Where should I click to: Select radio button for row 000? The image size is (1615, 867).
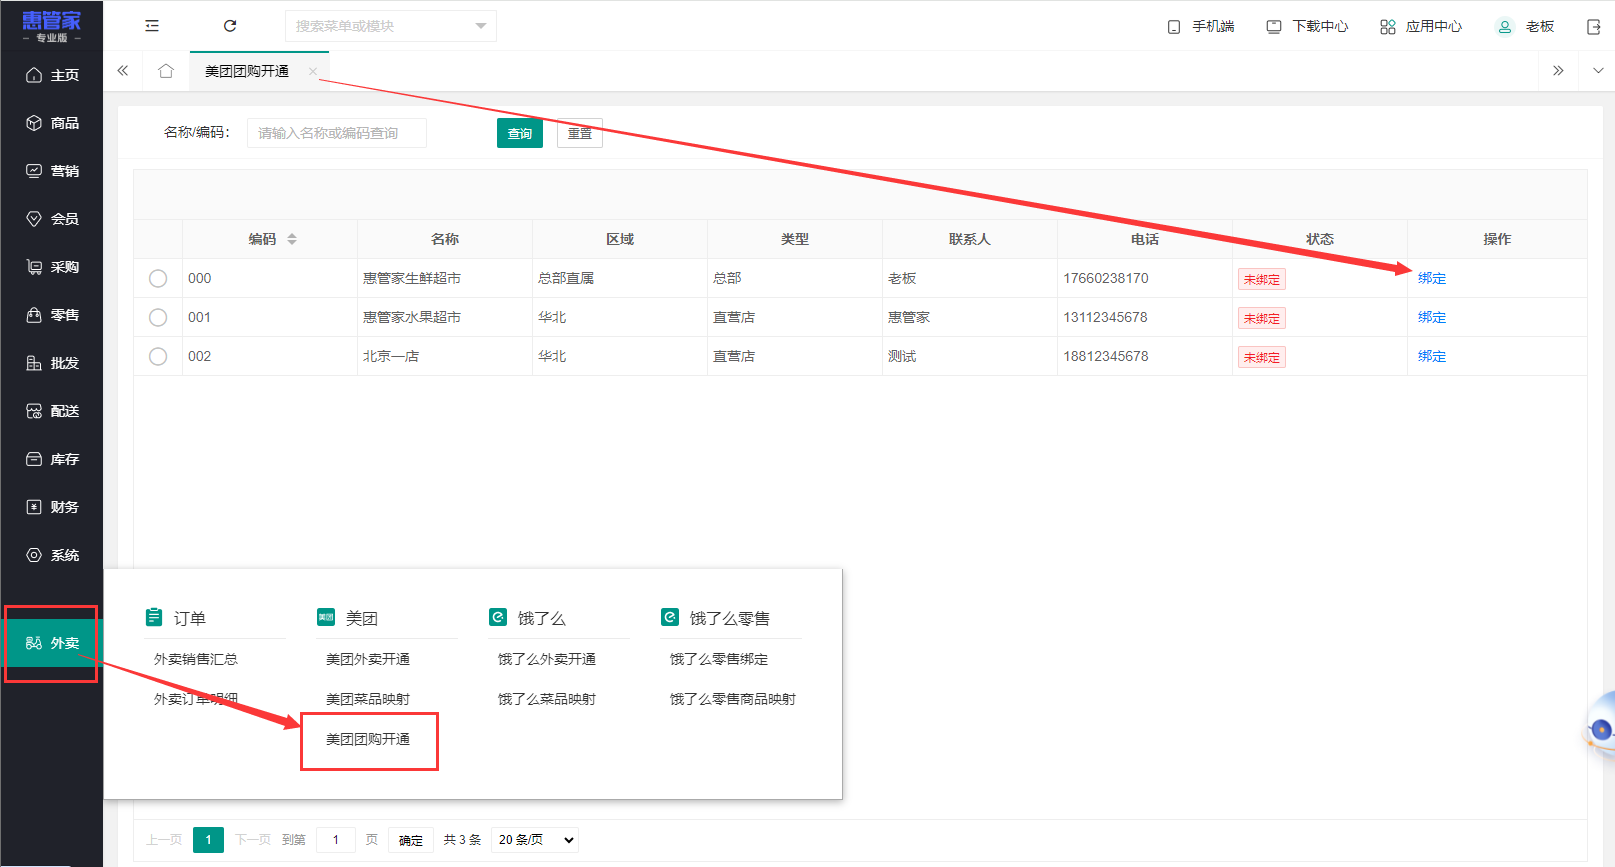[x=158, y=279]
